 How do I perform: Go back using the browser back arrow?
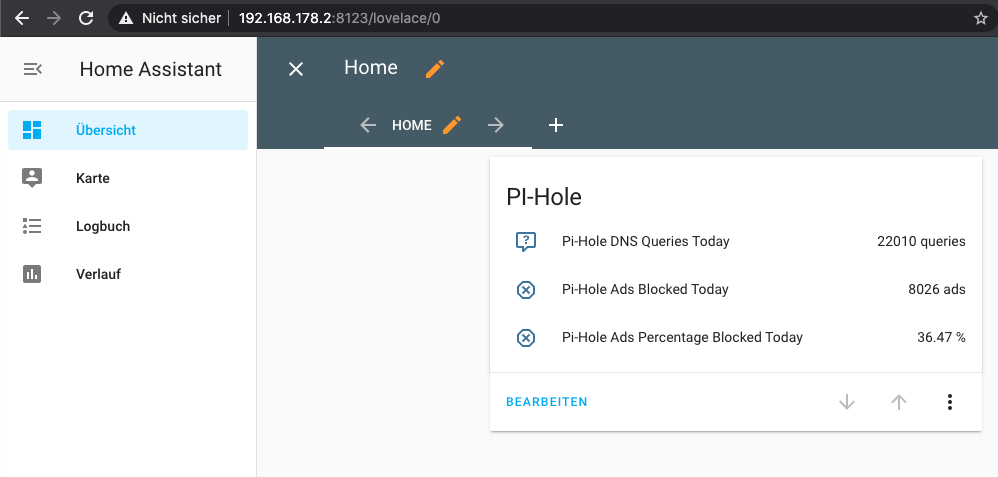[22, 18]
